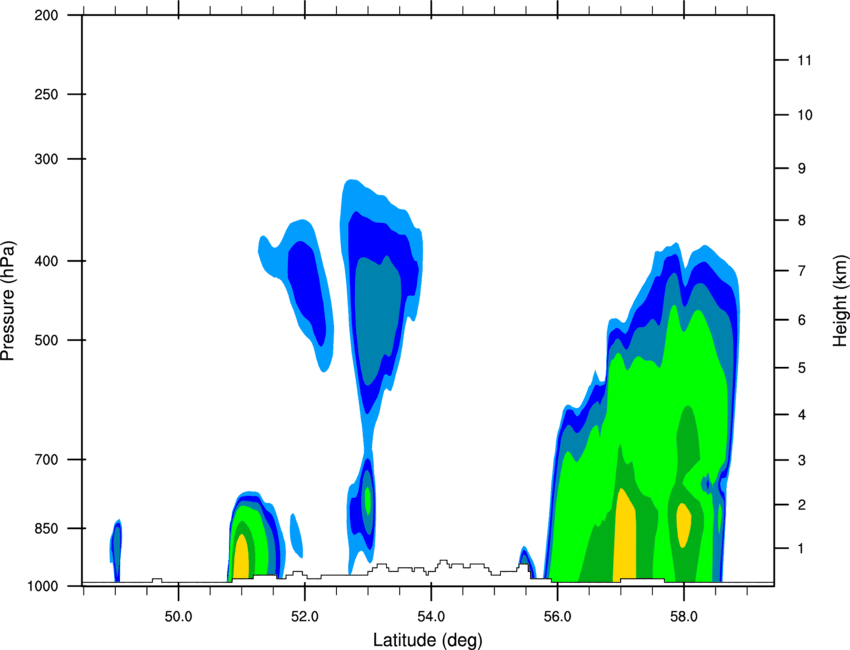Select the 700 pressure tick label
This screenshot has width=850, height=650.
[x=46, y=459]
